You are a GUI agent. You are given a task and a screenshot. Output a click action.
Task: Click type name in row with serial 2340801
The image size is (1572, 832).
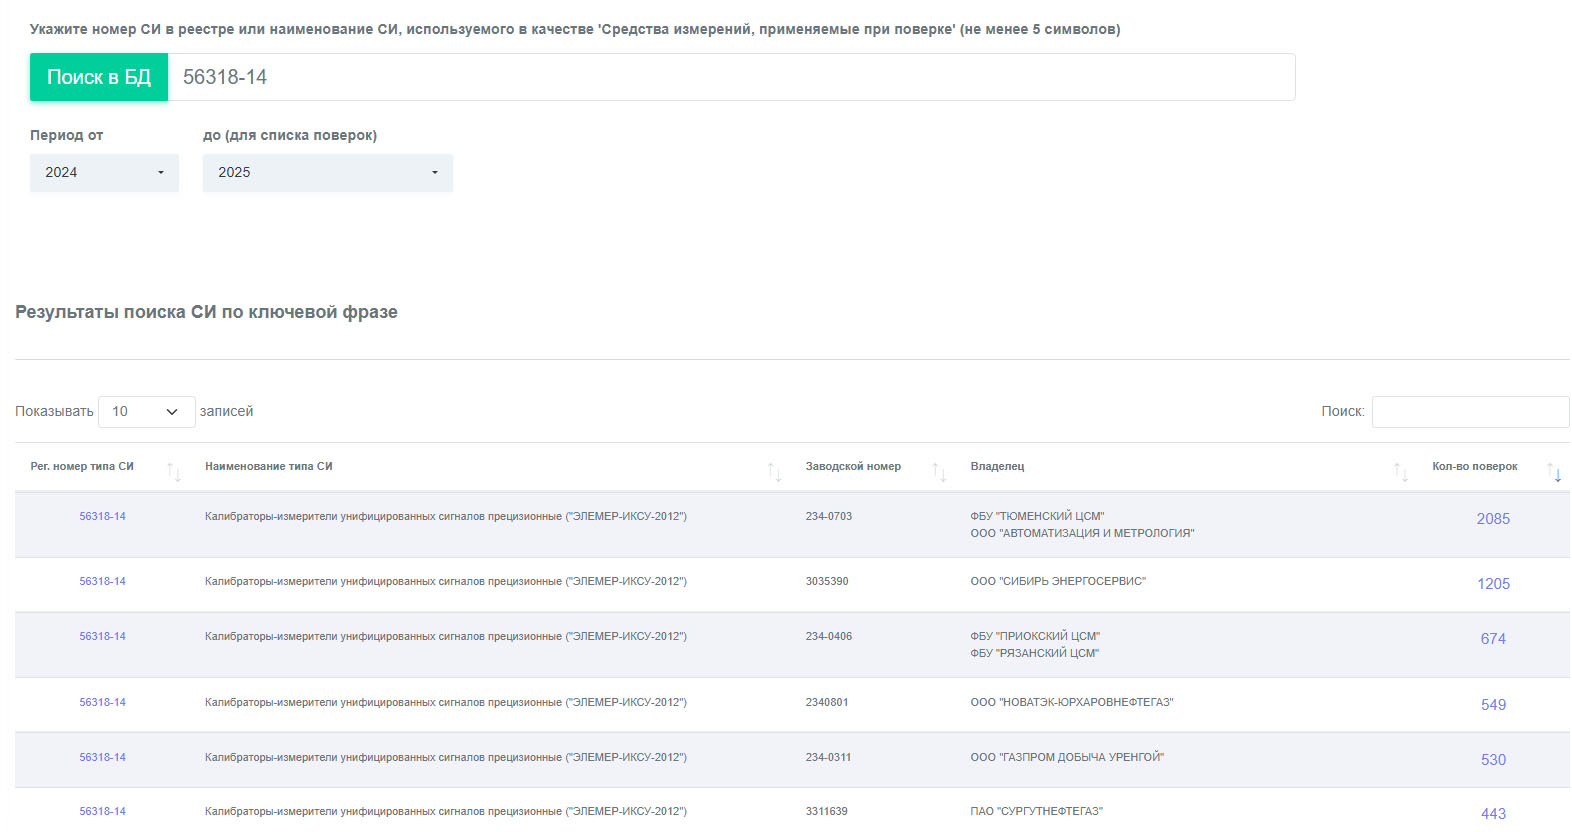click(446, 703)
